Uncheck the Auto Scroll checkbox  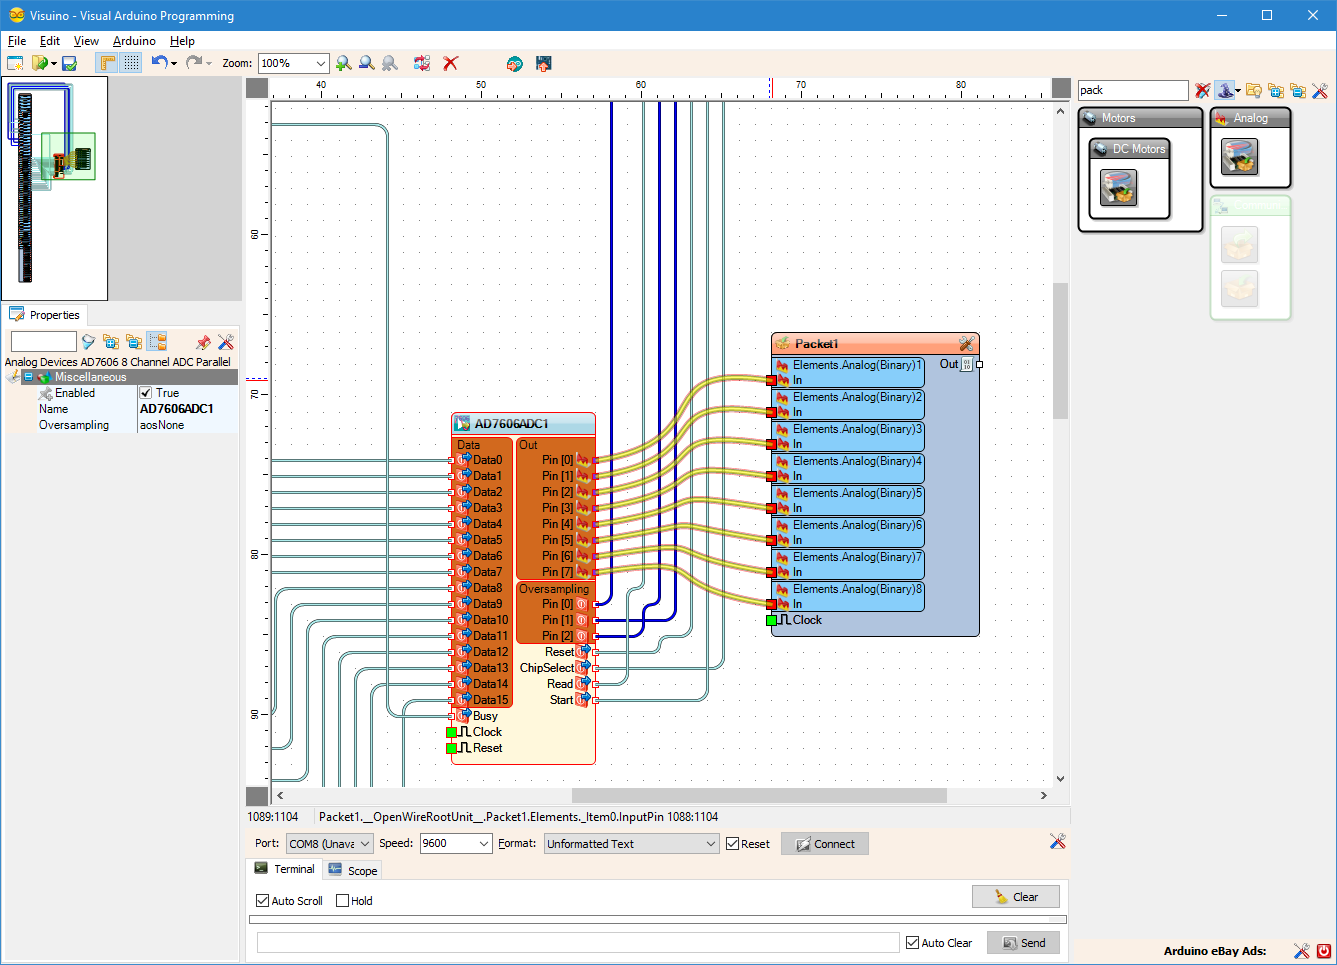point(262,901)
